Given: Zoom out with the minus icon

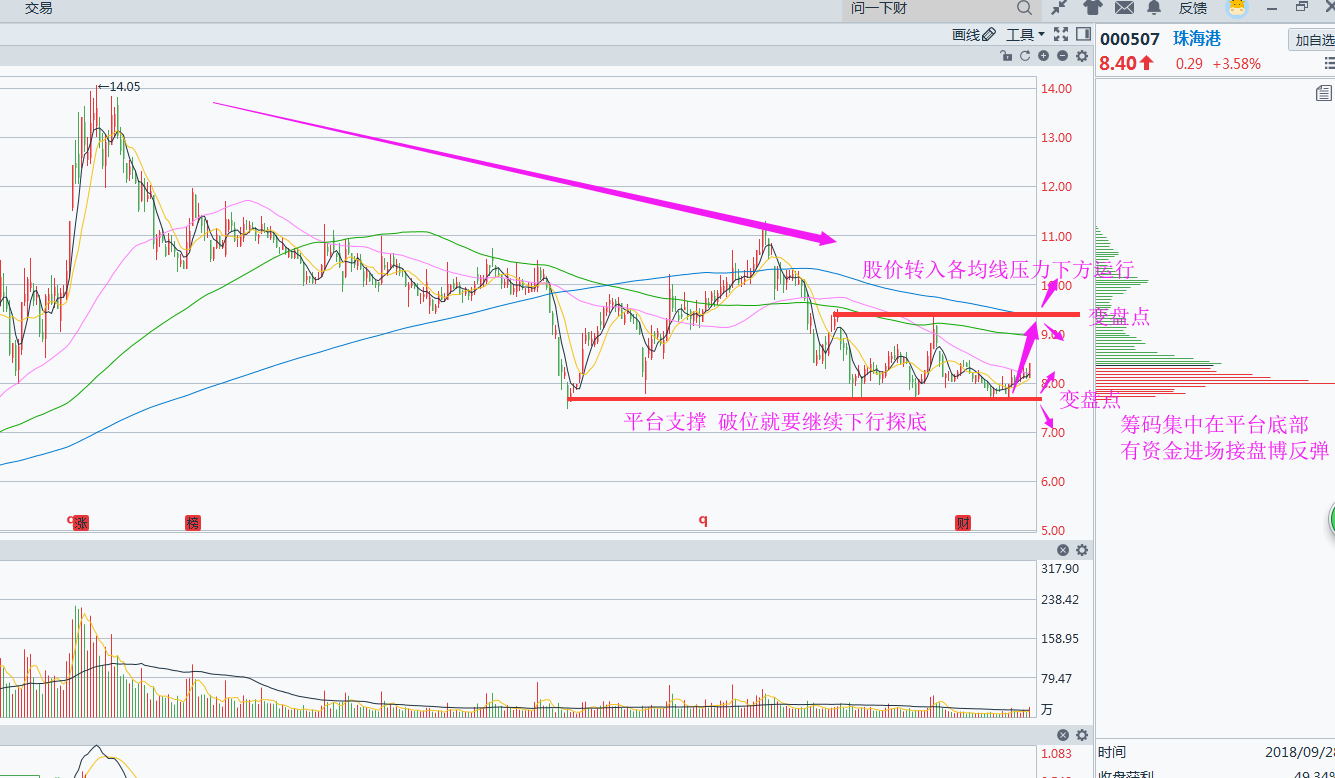Looking at the screenshot, I should (x=1062, y=56).
